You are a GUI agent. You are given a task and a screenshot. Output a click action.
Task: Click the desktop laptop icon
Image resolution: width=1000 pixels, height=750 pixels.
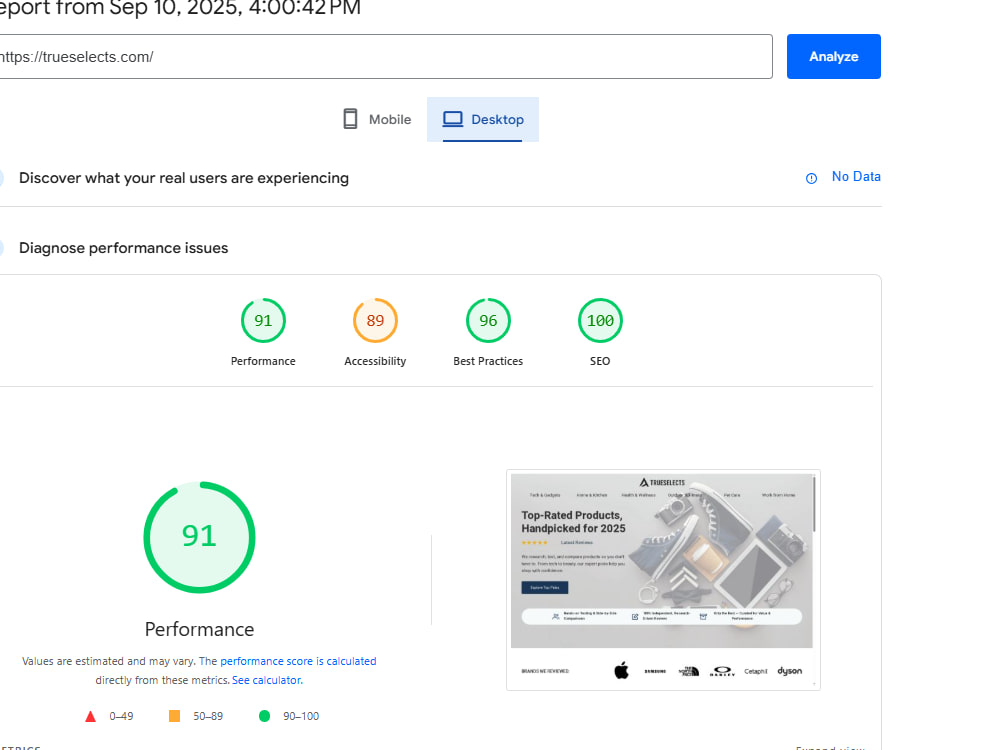tap(453, 119)
